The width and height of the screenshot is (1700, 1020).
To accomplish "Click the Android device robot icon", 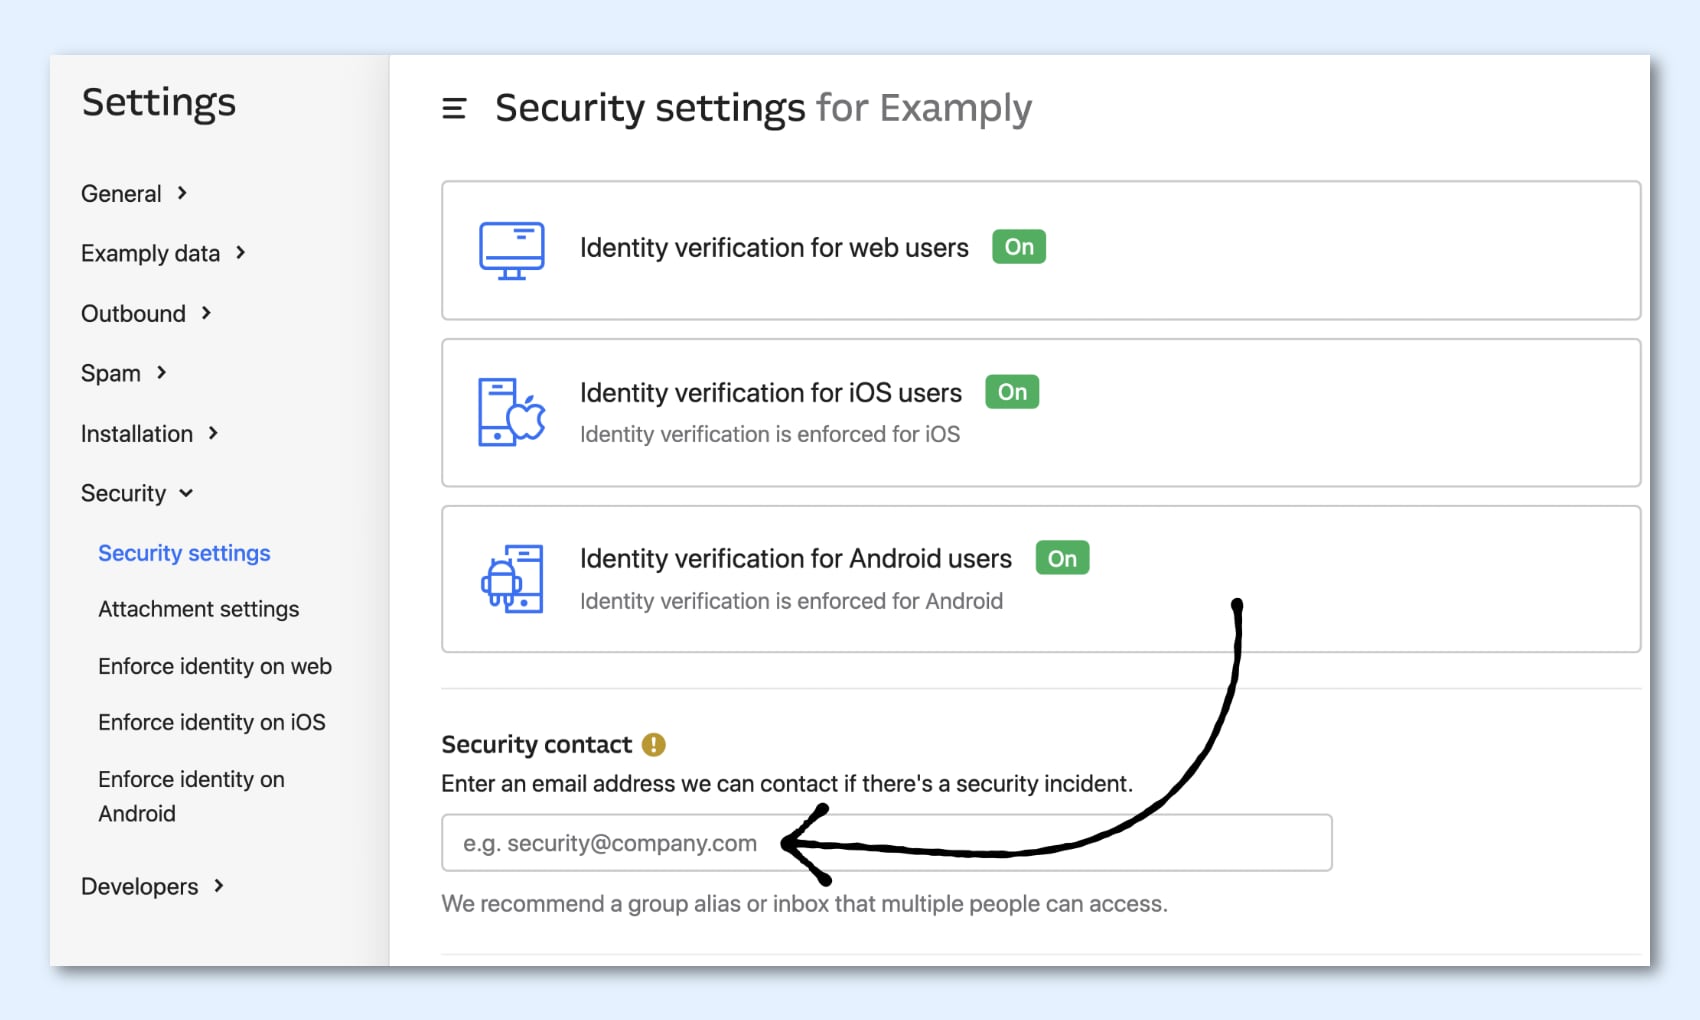I will click(512, 579).
